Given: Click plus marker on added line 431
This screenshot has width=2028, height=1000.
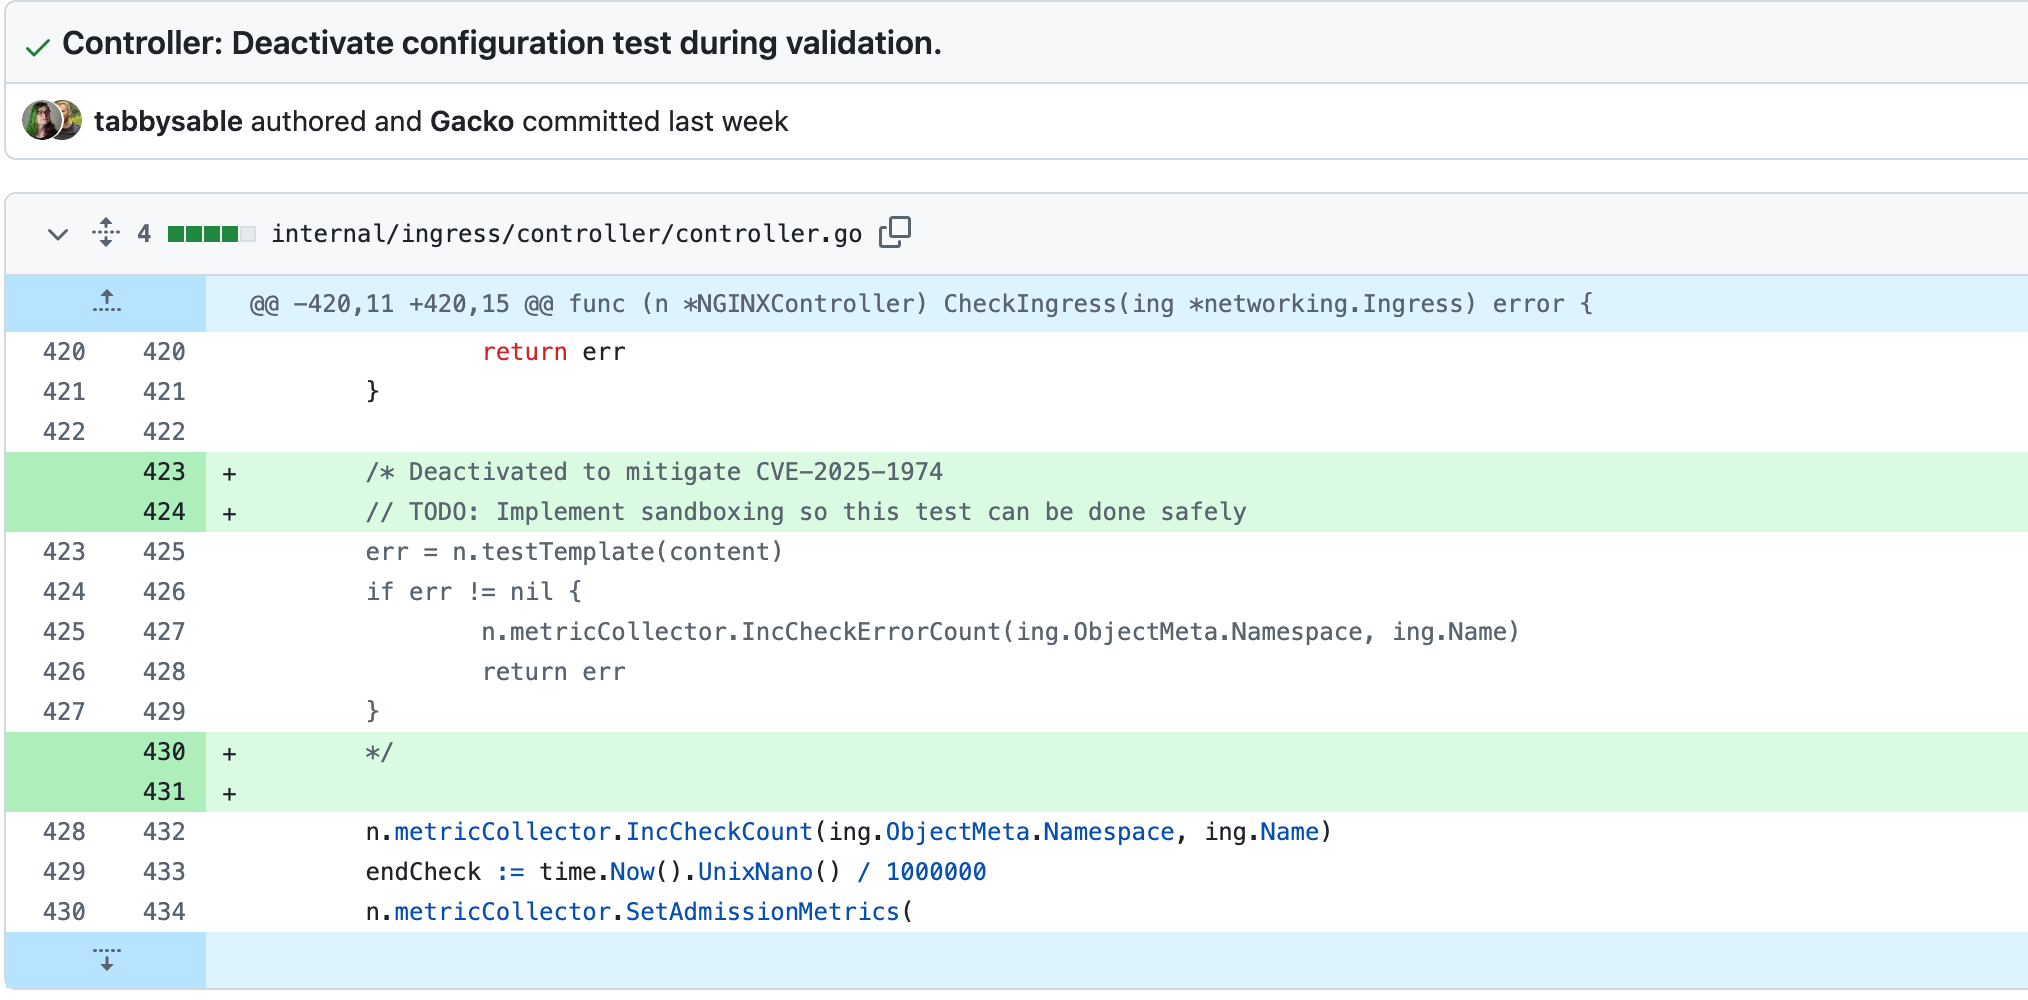Looking at the screenshot, I should tap(230, 793).
